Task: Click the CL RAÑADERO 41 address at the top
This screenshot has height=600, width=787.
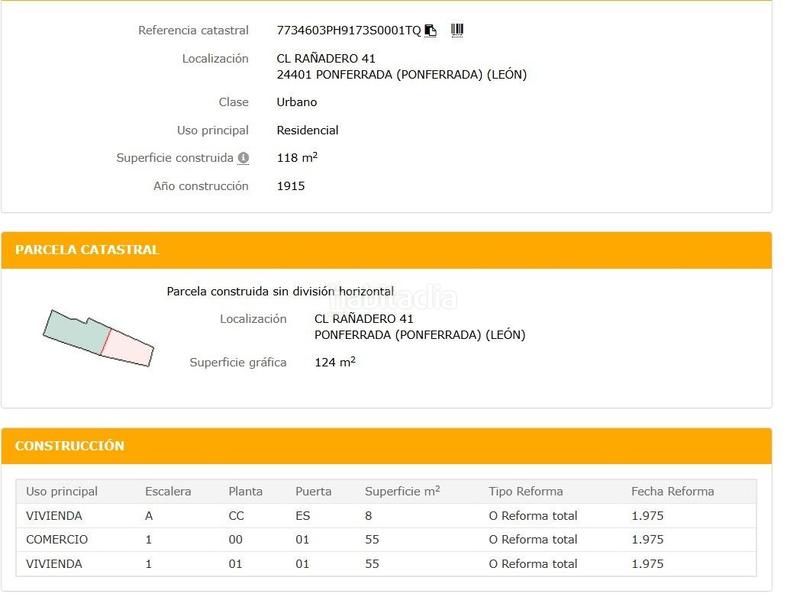Action: click(x=326, y=59)
